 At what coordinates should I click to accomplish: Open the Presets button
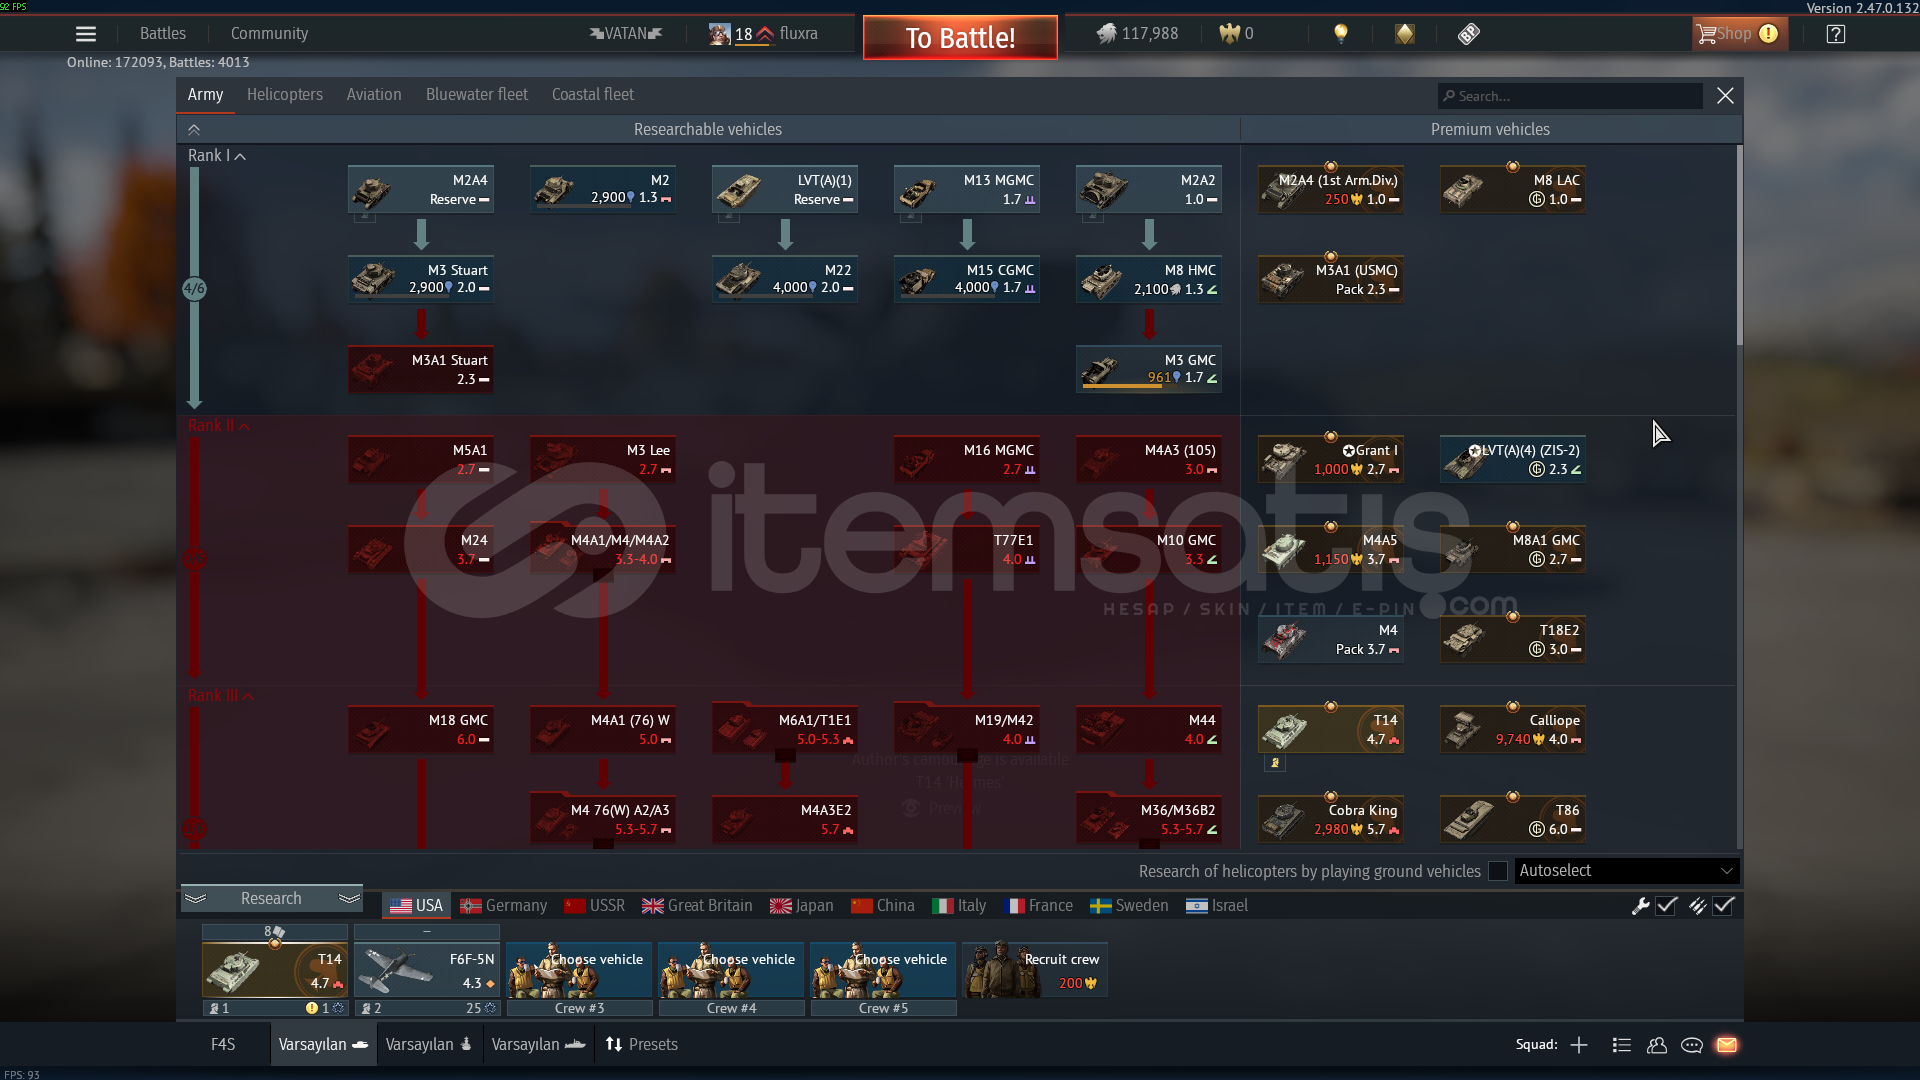[x=641, y=1045]
